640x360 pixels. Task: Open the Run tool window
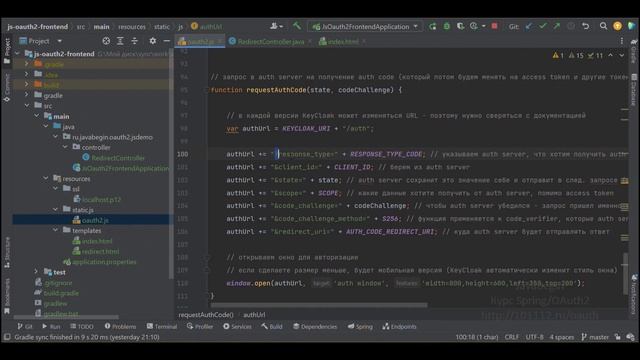[51, 327]
